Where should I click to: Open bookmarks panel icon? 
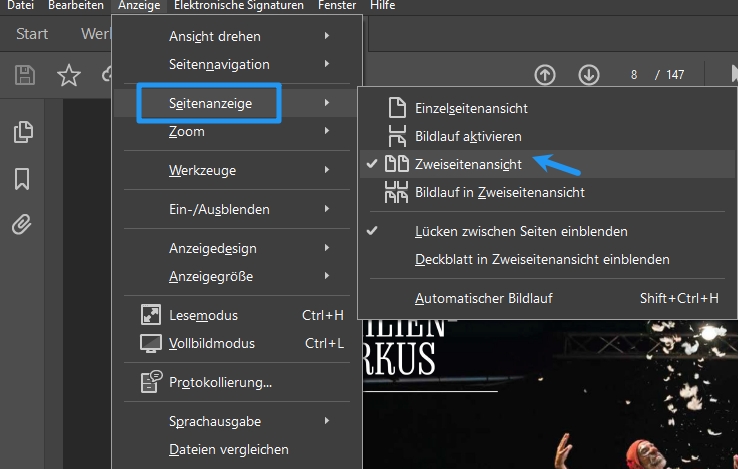click(22, 179)
